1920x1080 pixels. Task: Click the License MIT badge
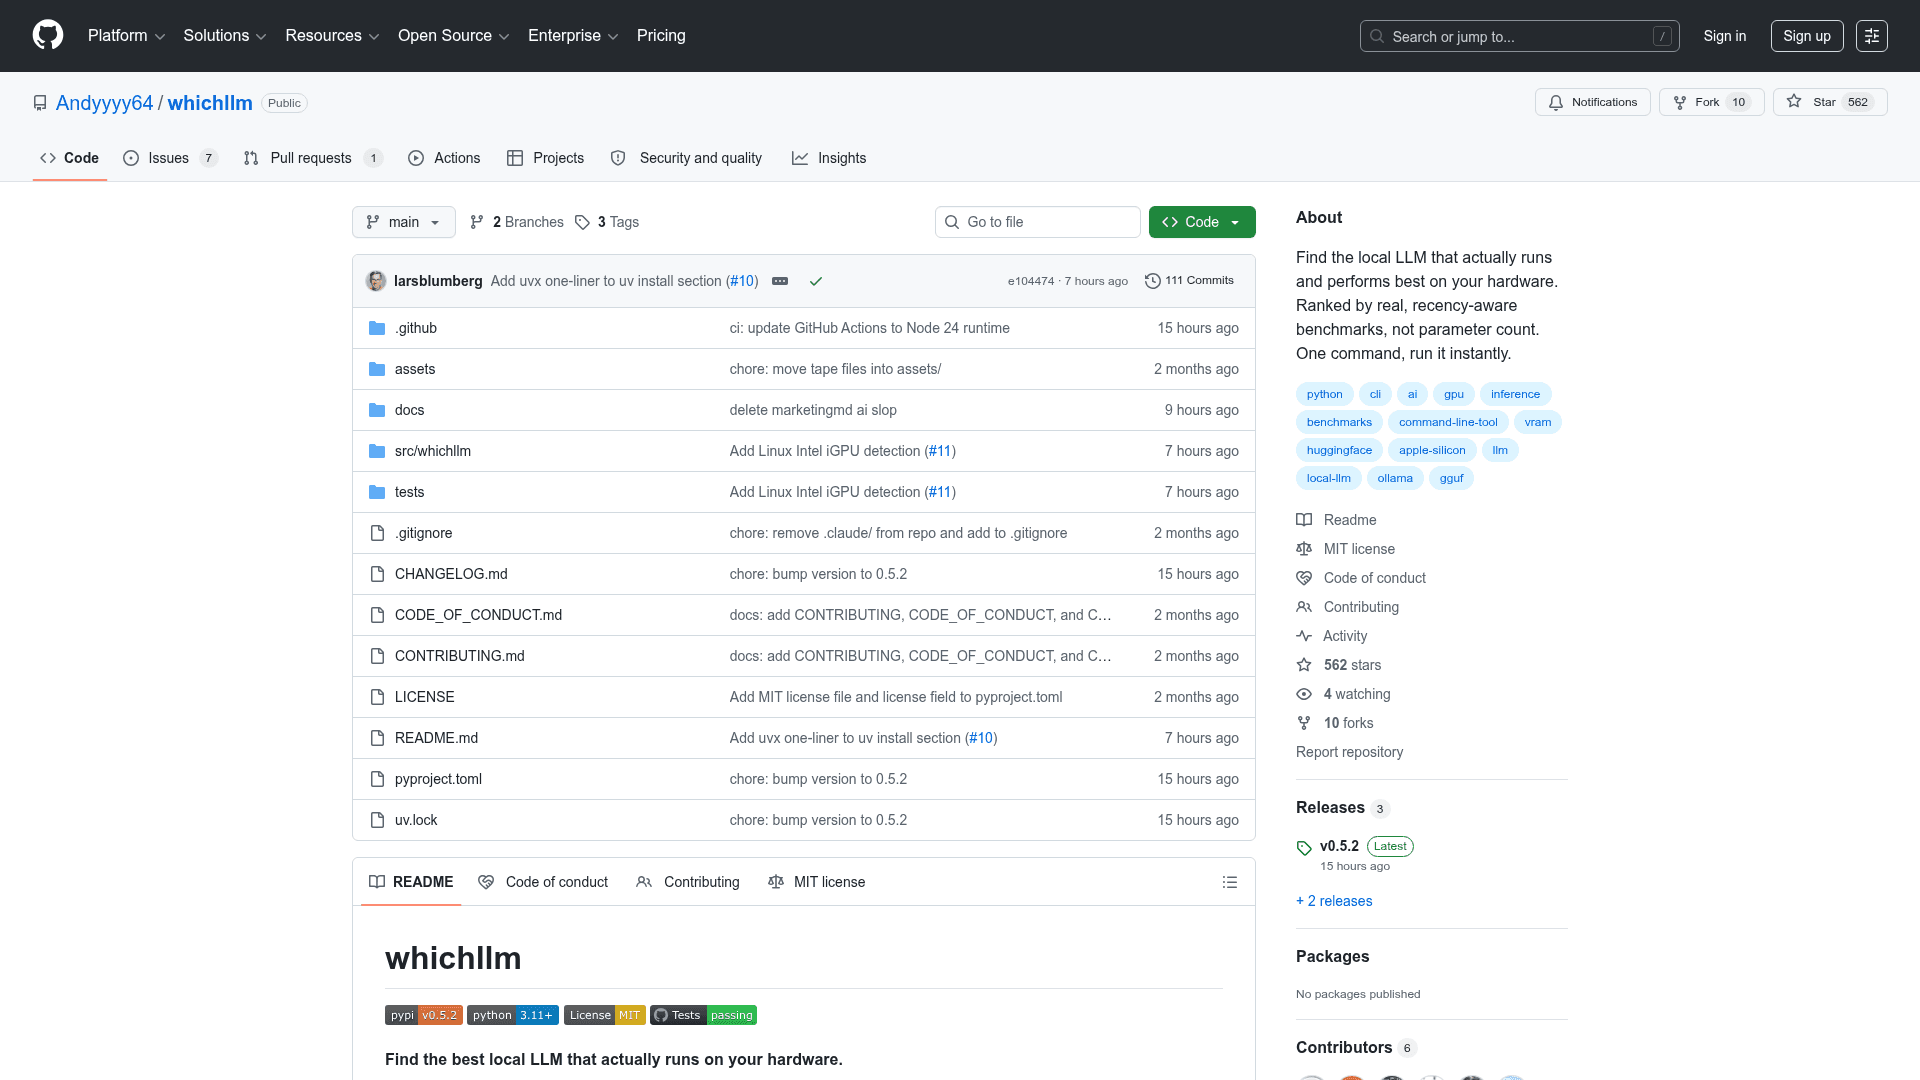605,1015
